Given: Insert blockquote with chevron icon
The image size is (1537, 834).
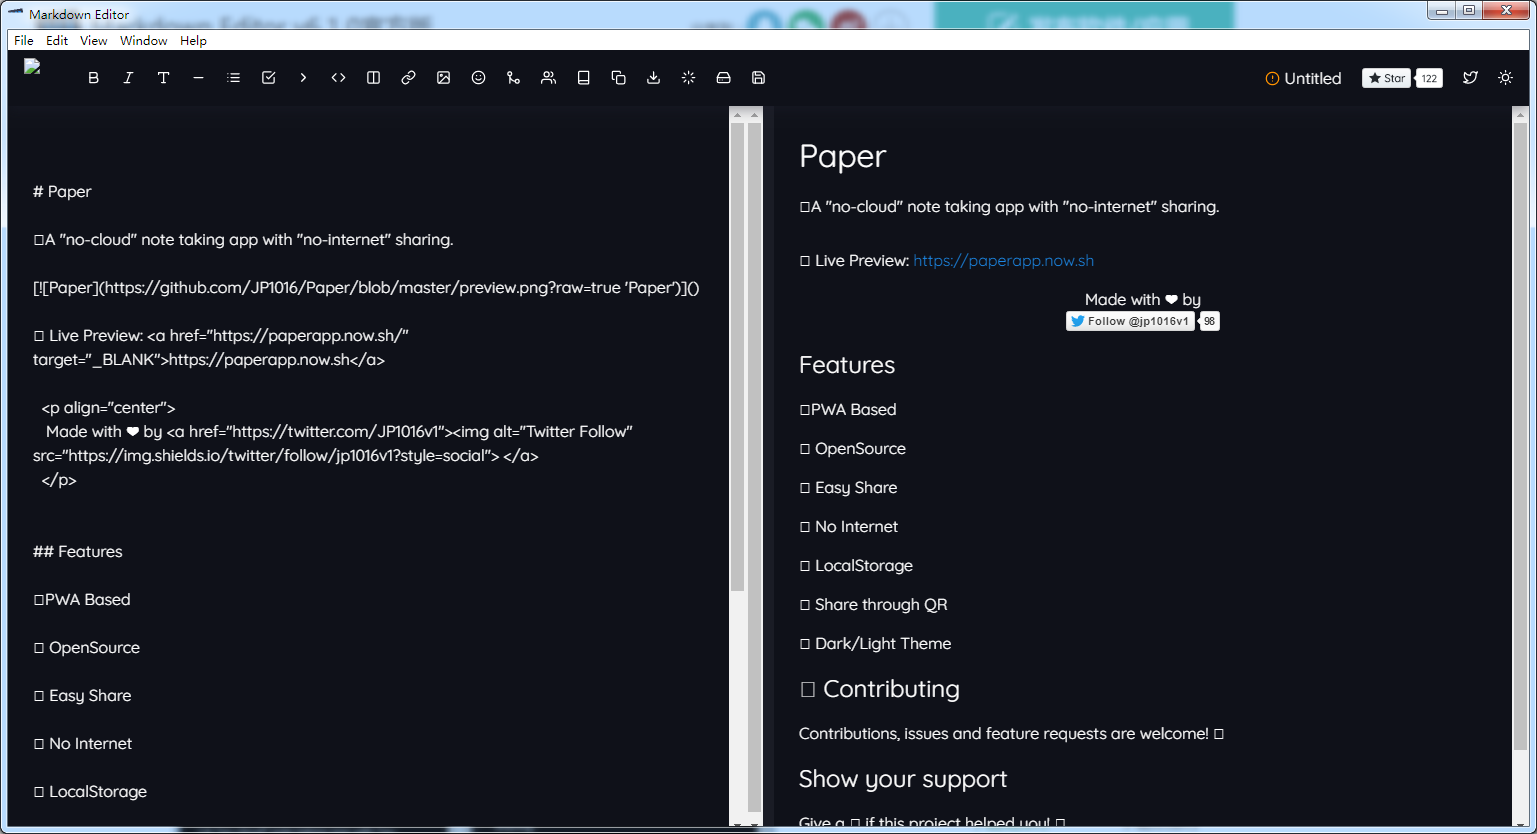Looking at the screenshot, I should tap(303, 78).
